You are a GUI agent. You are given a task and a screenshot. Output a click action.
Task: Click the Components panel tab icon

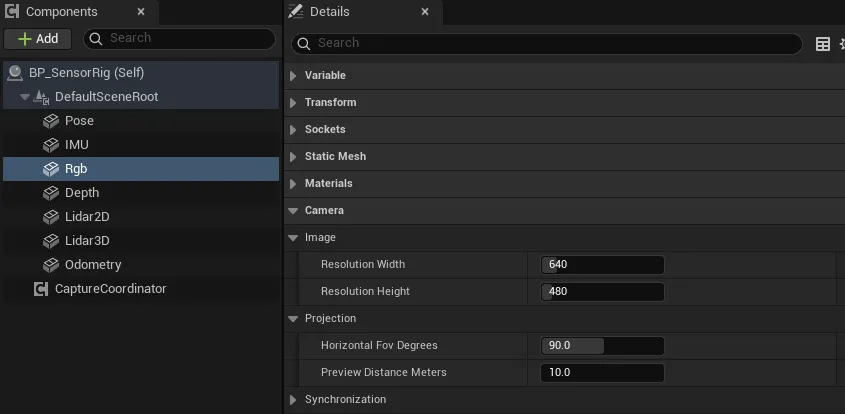(11, 11)
